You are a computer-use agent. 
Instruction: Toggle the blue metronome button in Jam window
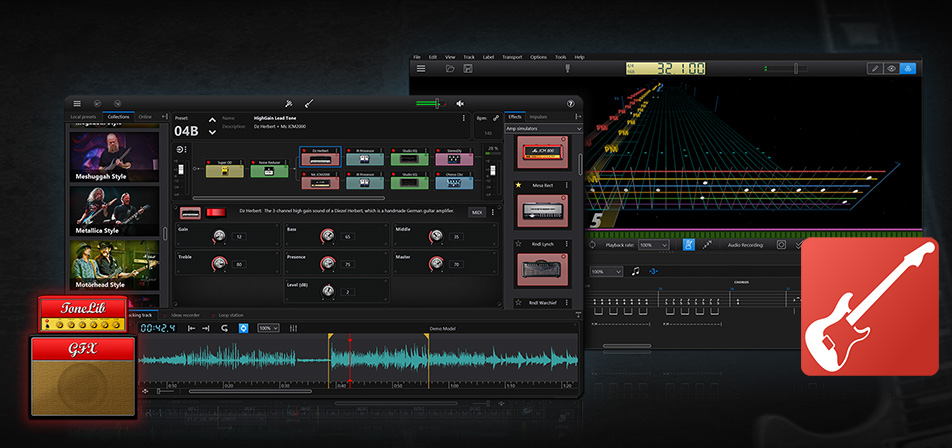pyautogui.click(x=688, y=245)
